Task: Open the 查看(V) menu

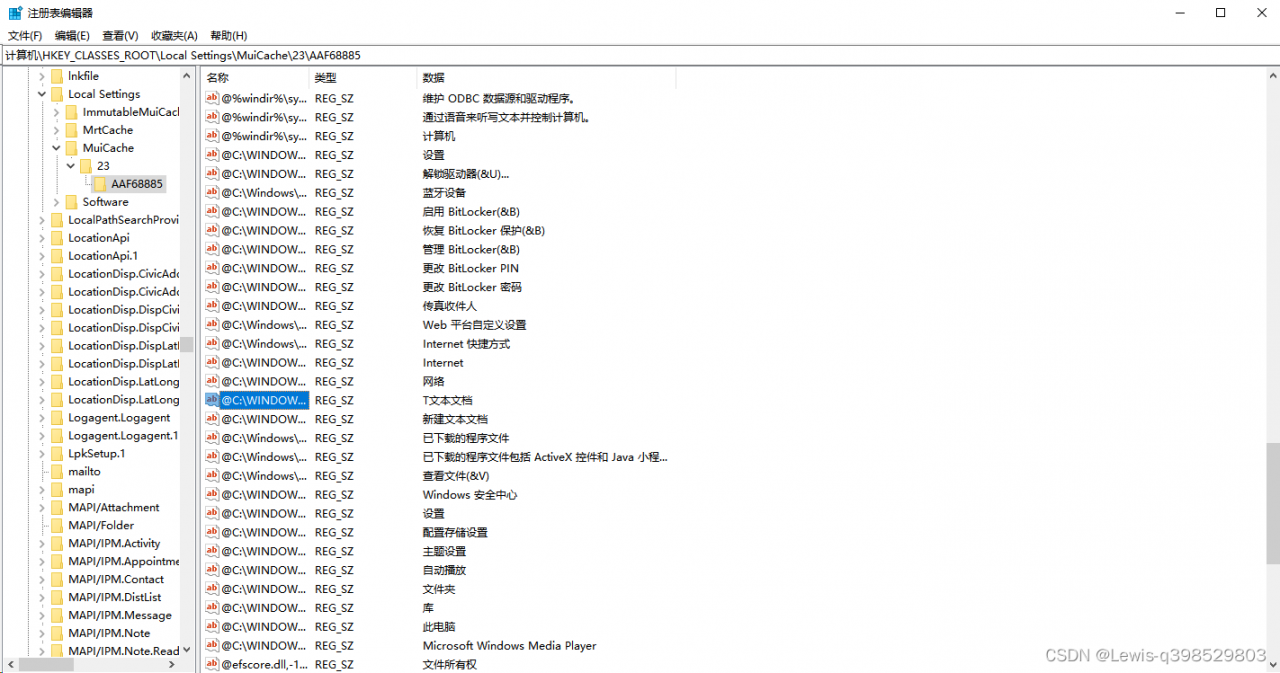Action: [120, 35]
